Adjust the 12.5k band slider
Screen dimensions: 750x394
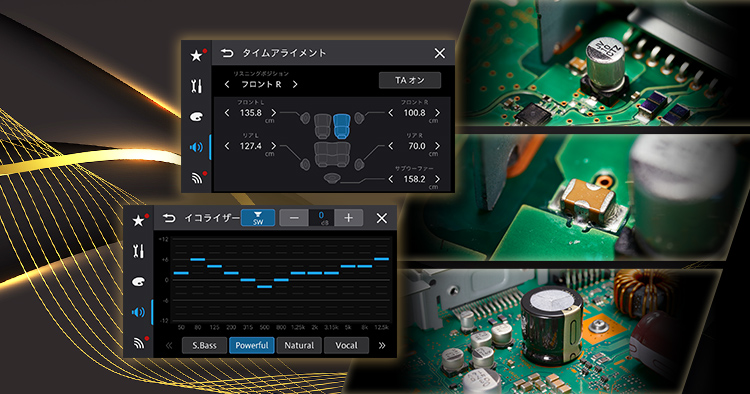point(381,259)
